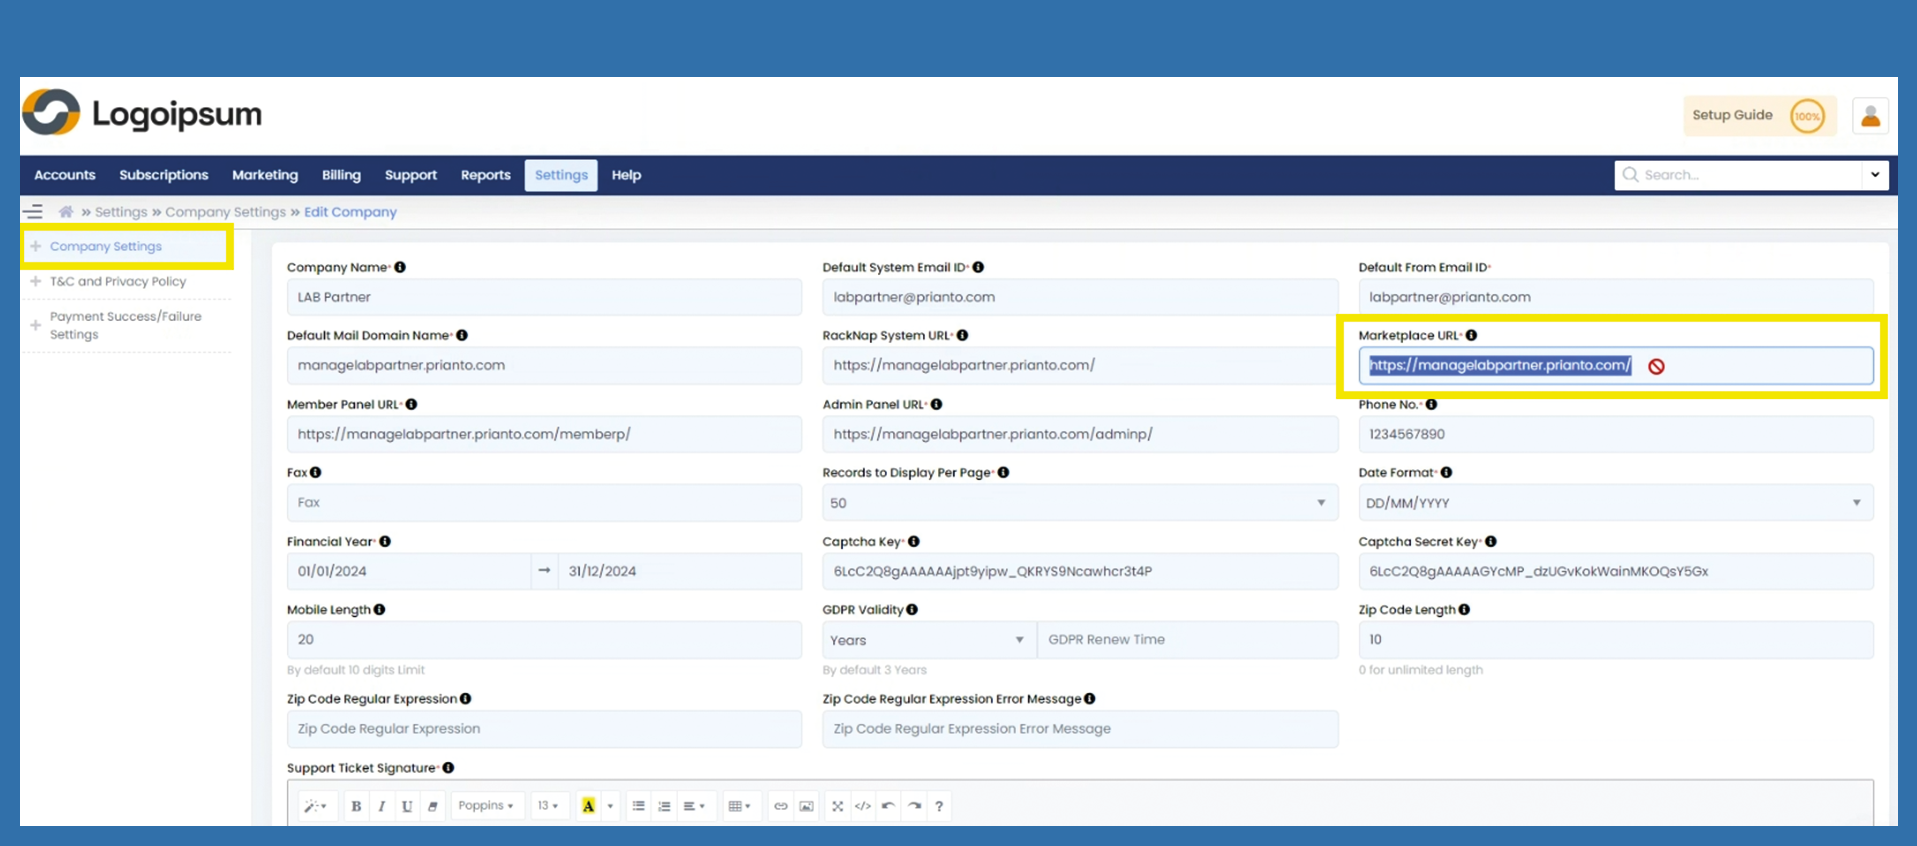Toggle the hamburger sidebar menu
Viewport: 1917px width, 846px height.
pyautogui.click(x=33, y=212)
